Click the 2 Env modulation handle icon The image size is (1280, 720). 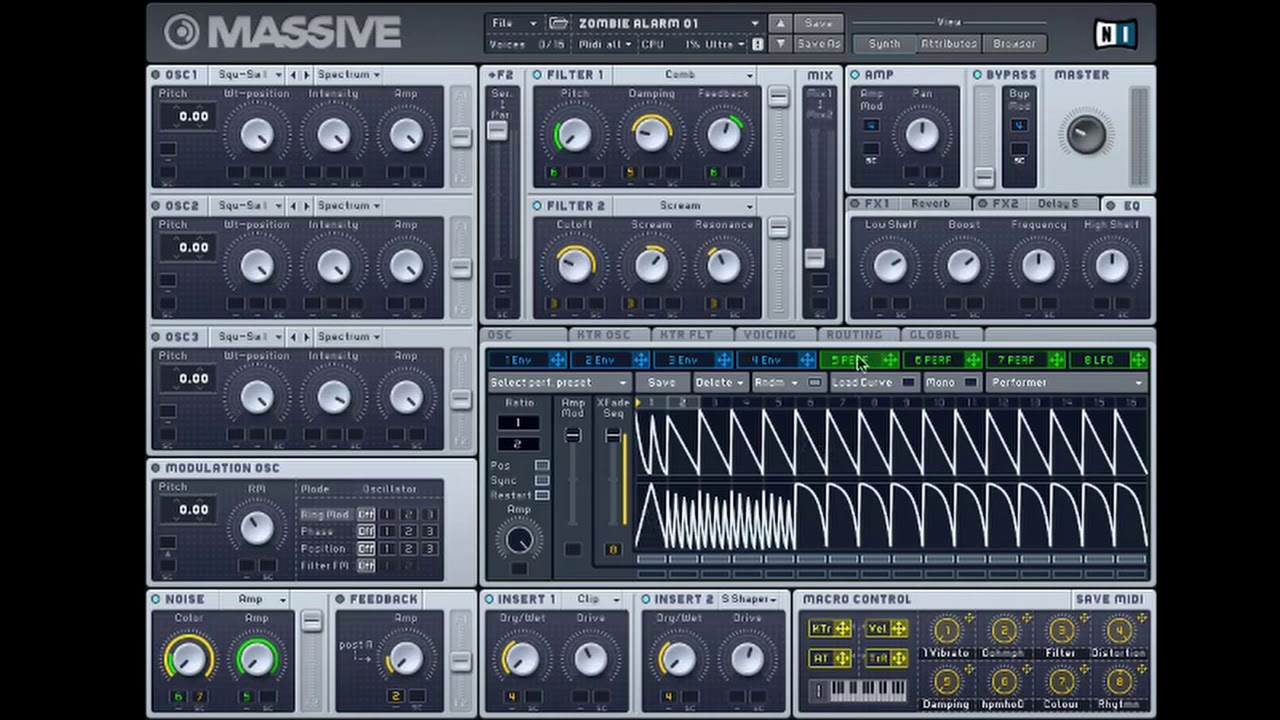641,360
